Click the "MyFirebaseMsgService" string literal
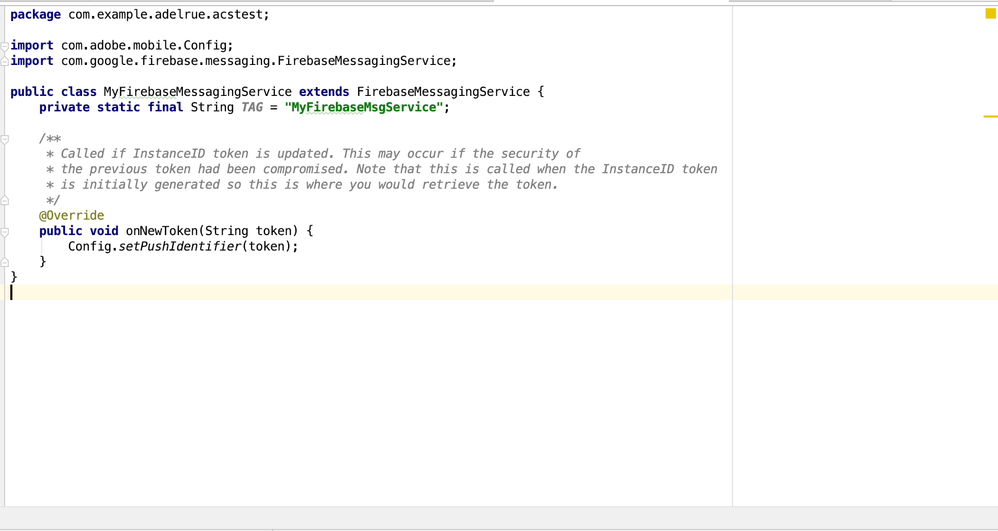Viewport: 998px width, 531px height. tap(364, 107)
